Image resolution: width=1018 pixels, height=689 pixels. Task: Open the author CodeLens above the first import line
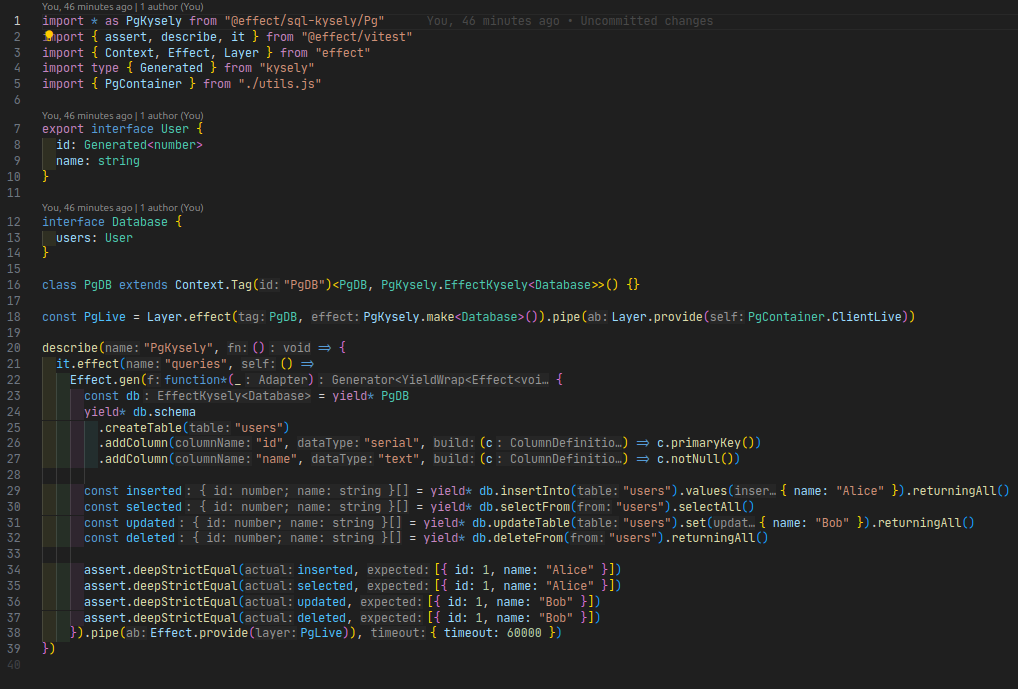click(x=123, y=6)
